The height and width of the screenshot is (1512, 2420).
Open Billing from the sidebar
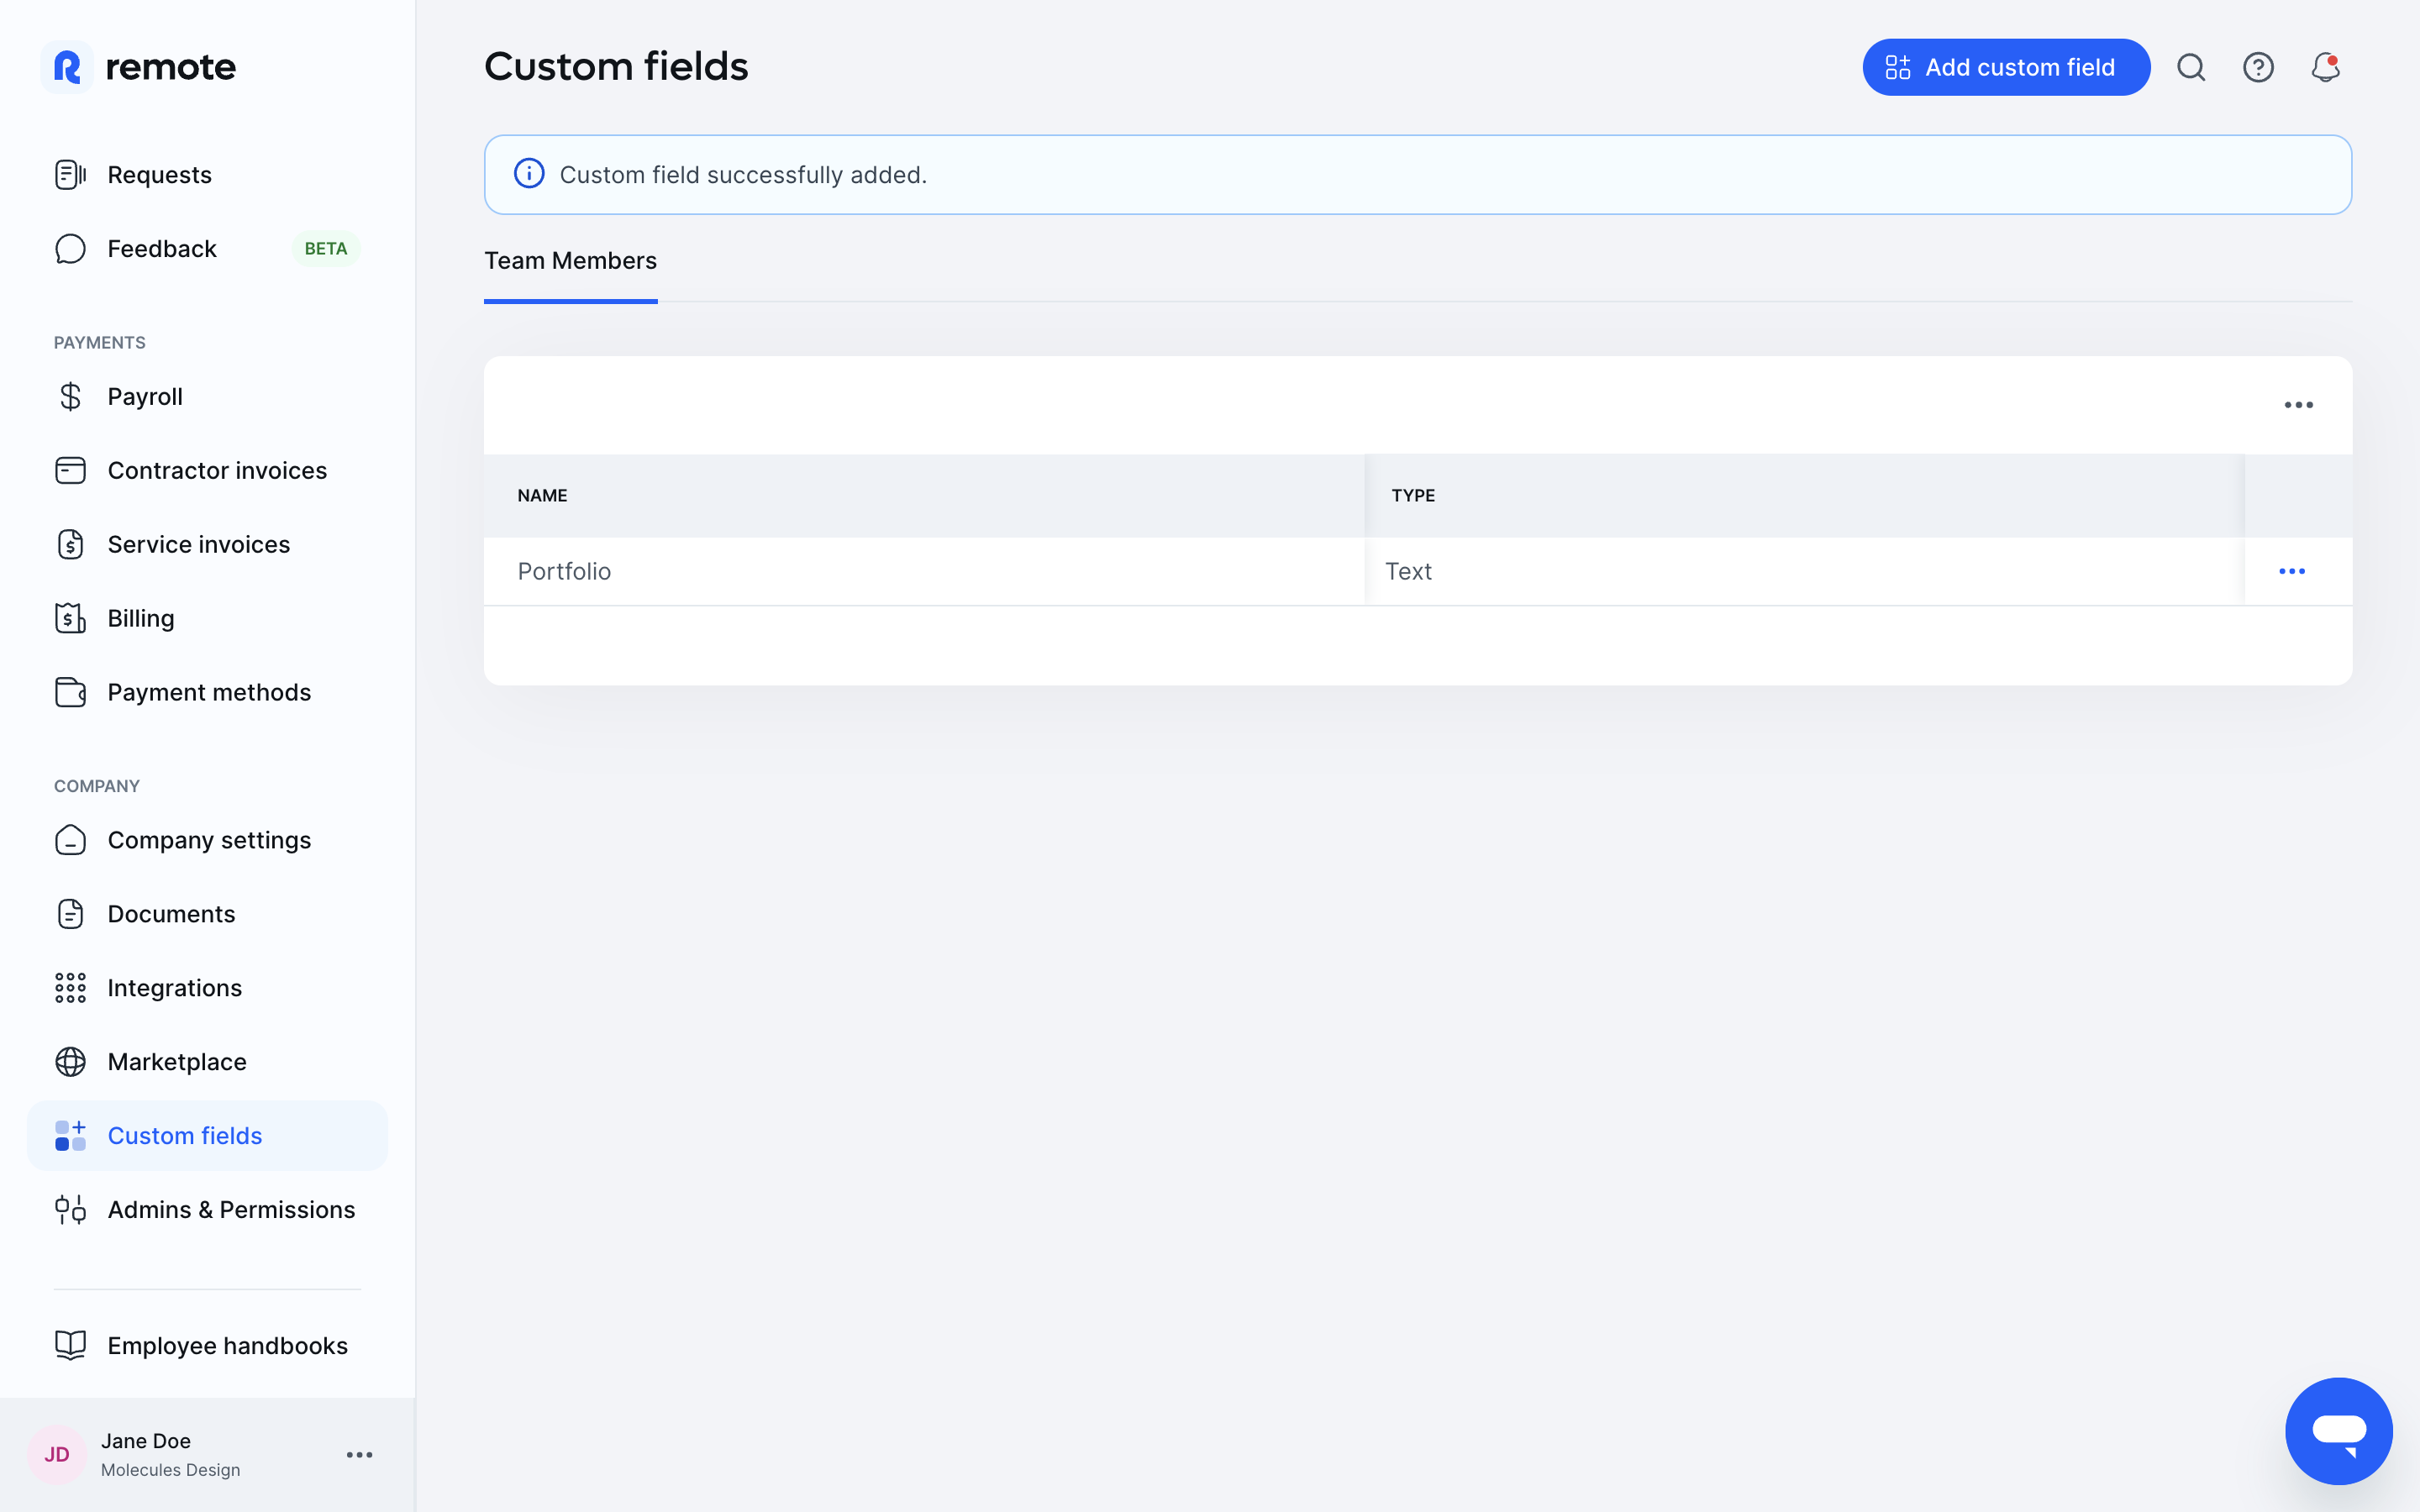click(207, 619)
